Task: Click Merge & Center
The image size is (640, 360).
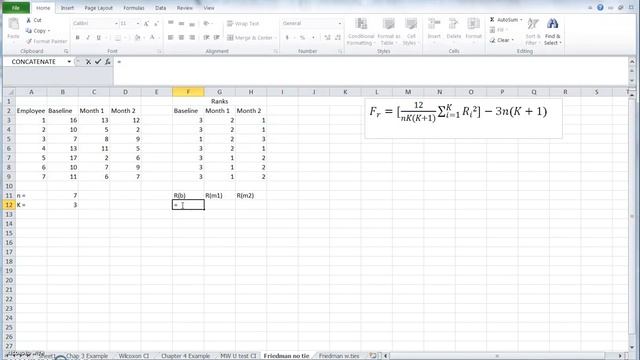Action: coord(249,38)
